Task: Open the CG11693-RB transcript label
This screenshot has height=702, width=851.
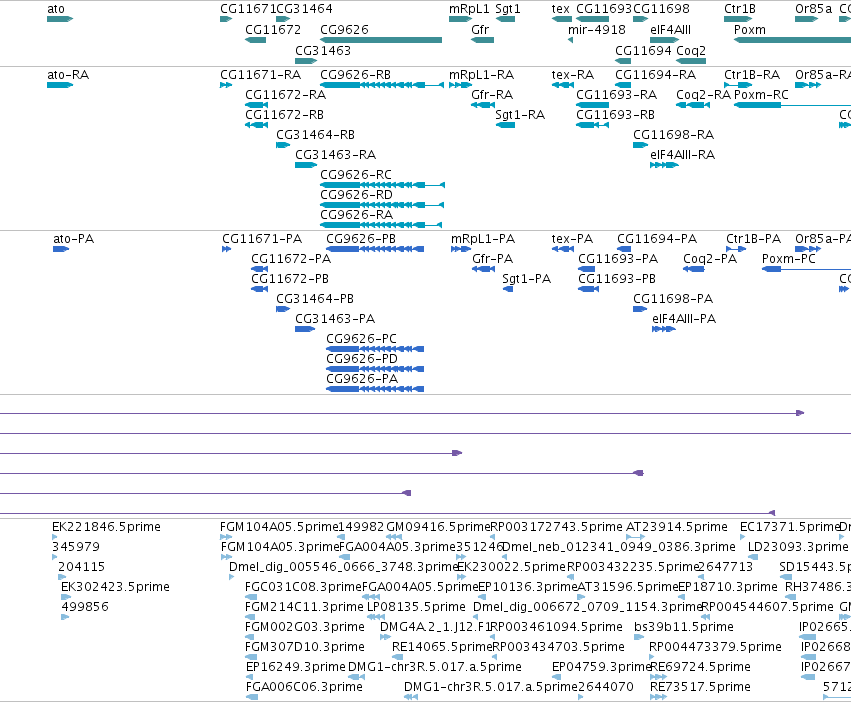Action: [615, 115]
